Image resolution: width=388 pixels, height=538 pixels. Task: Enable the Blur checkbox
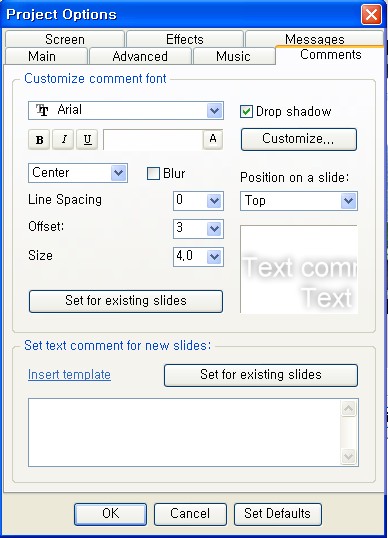pyautogui.click(x=153, y=173)
